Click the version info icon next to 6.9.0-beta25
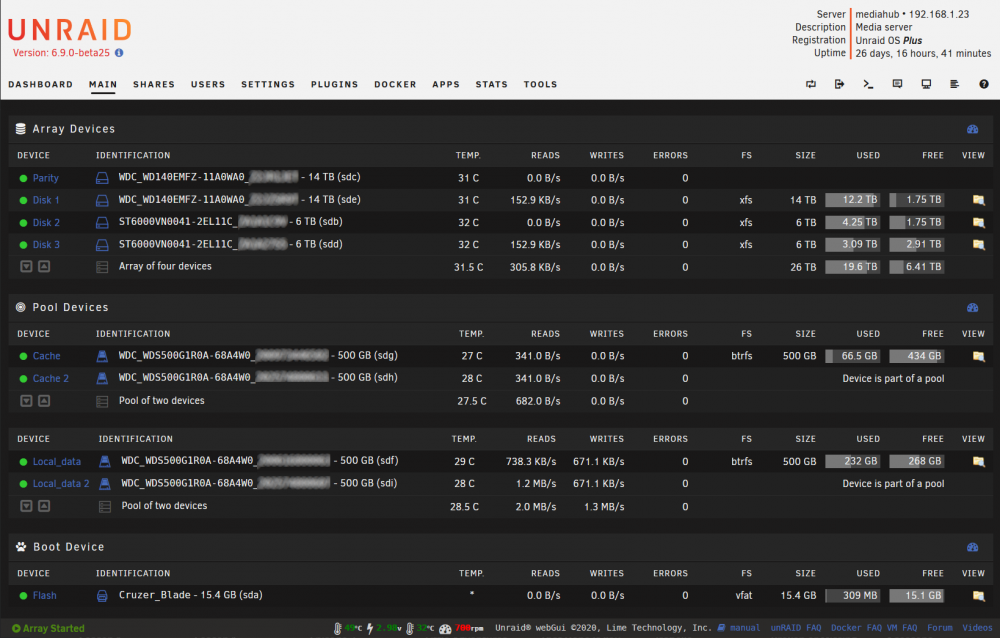Image resolution: width=1000 pixels, height=638 pixels. 119,53
